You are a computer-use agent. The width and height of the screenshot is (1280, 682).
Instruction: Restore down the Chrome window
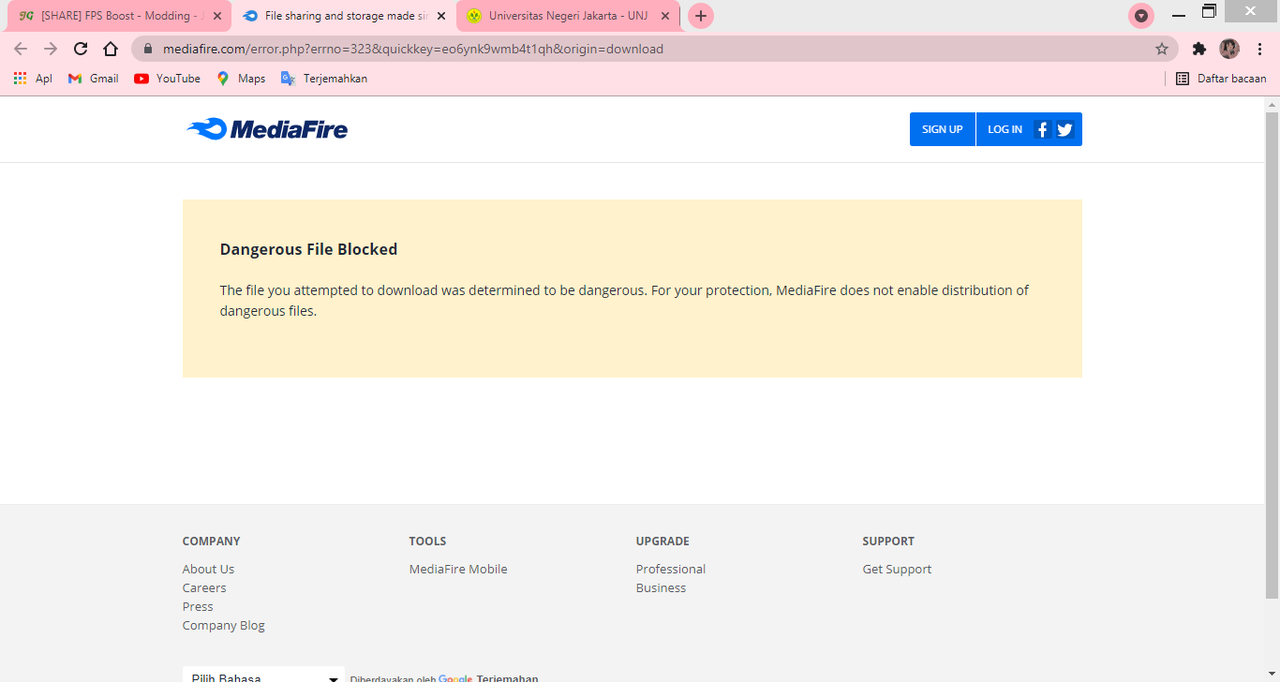click(x=1209, y=12)
